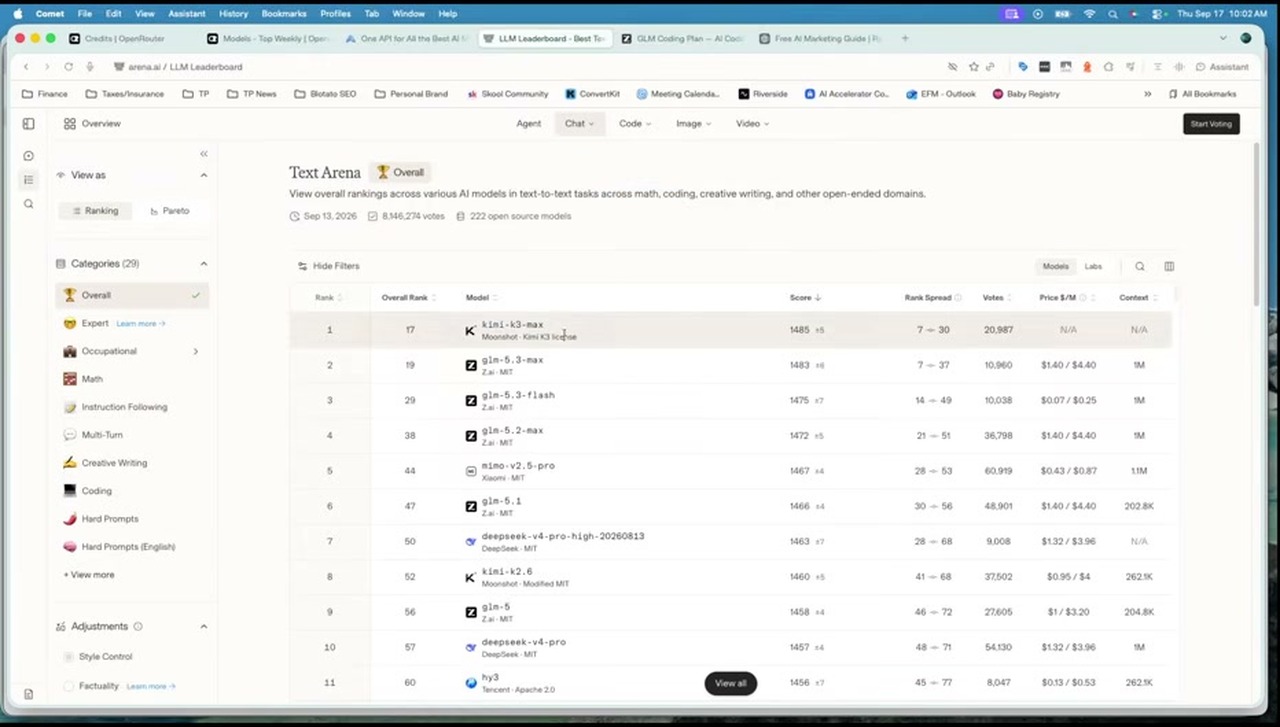Click the DeepSeek logo beside deepseek-v4-pro
1280x727 pixels.
[x=471, y=647]
